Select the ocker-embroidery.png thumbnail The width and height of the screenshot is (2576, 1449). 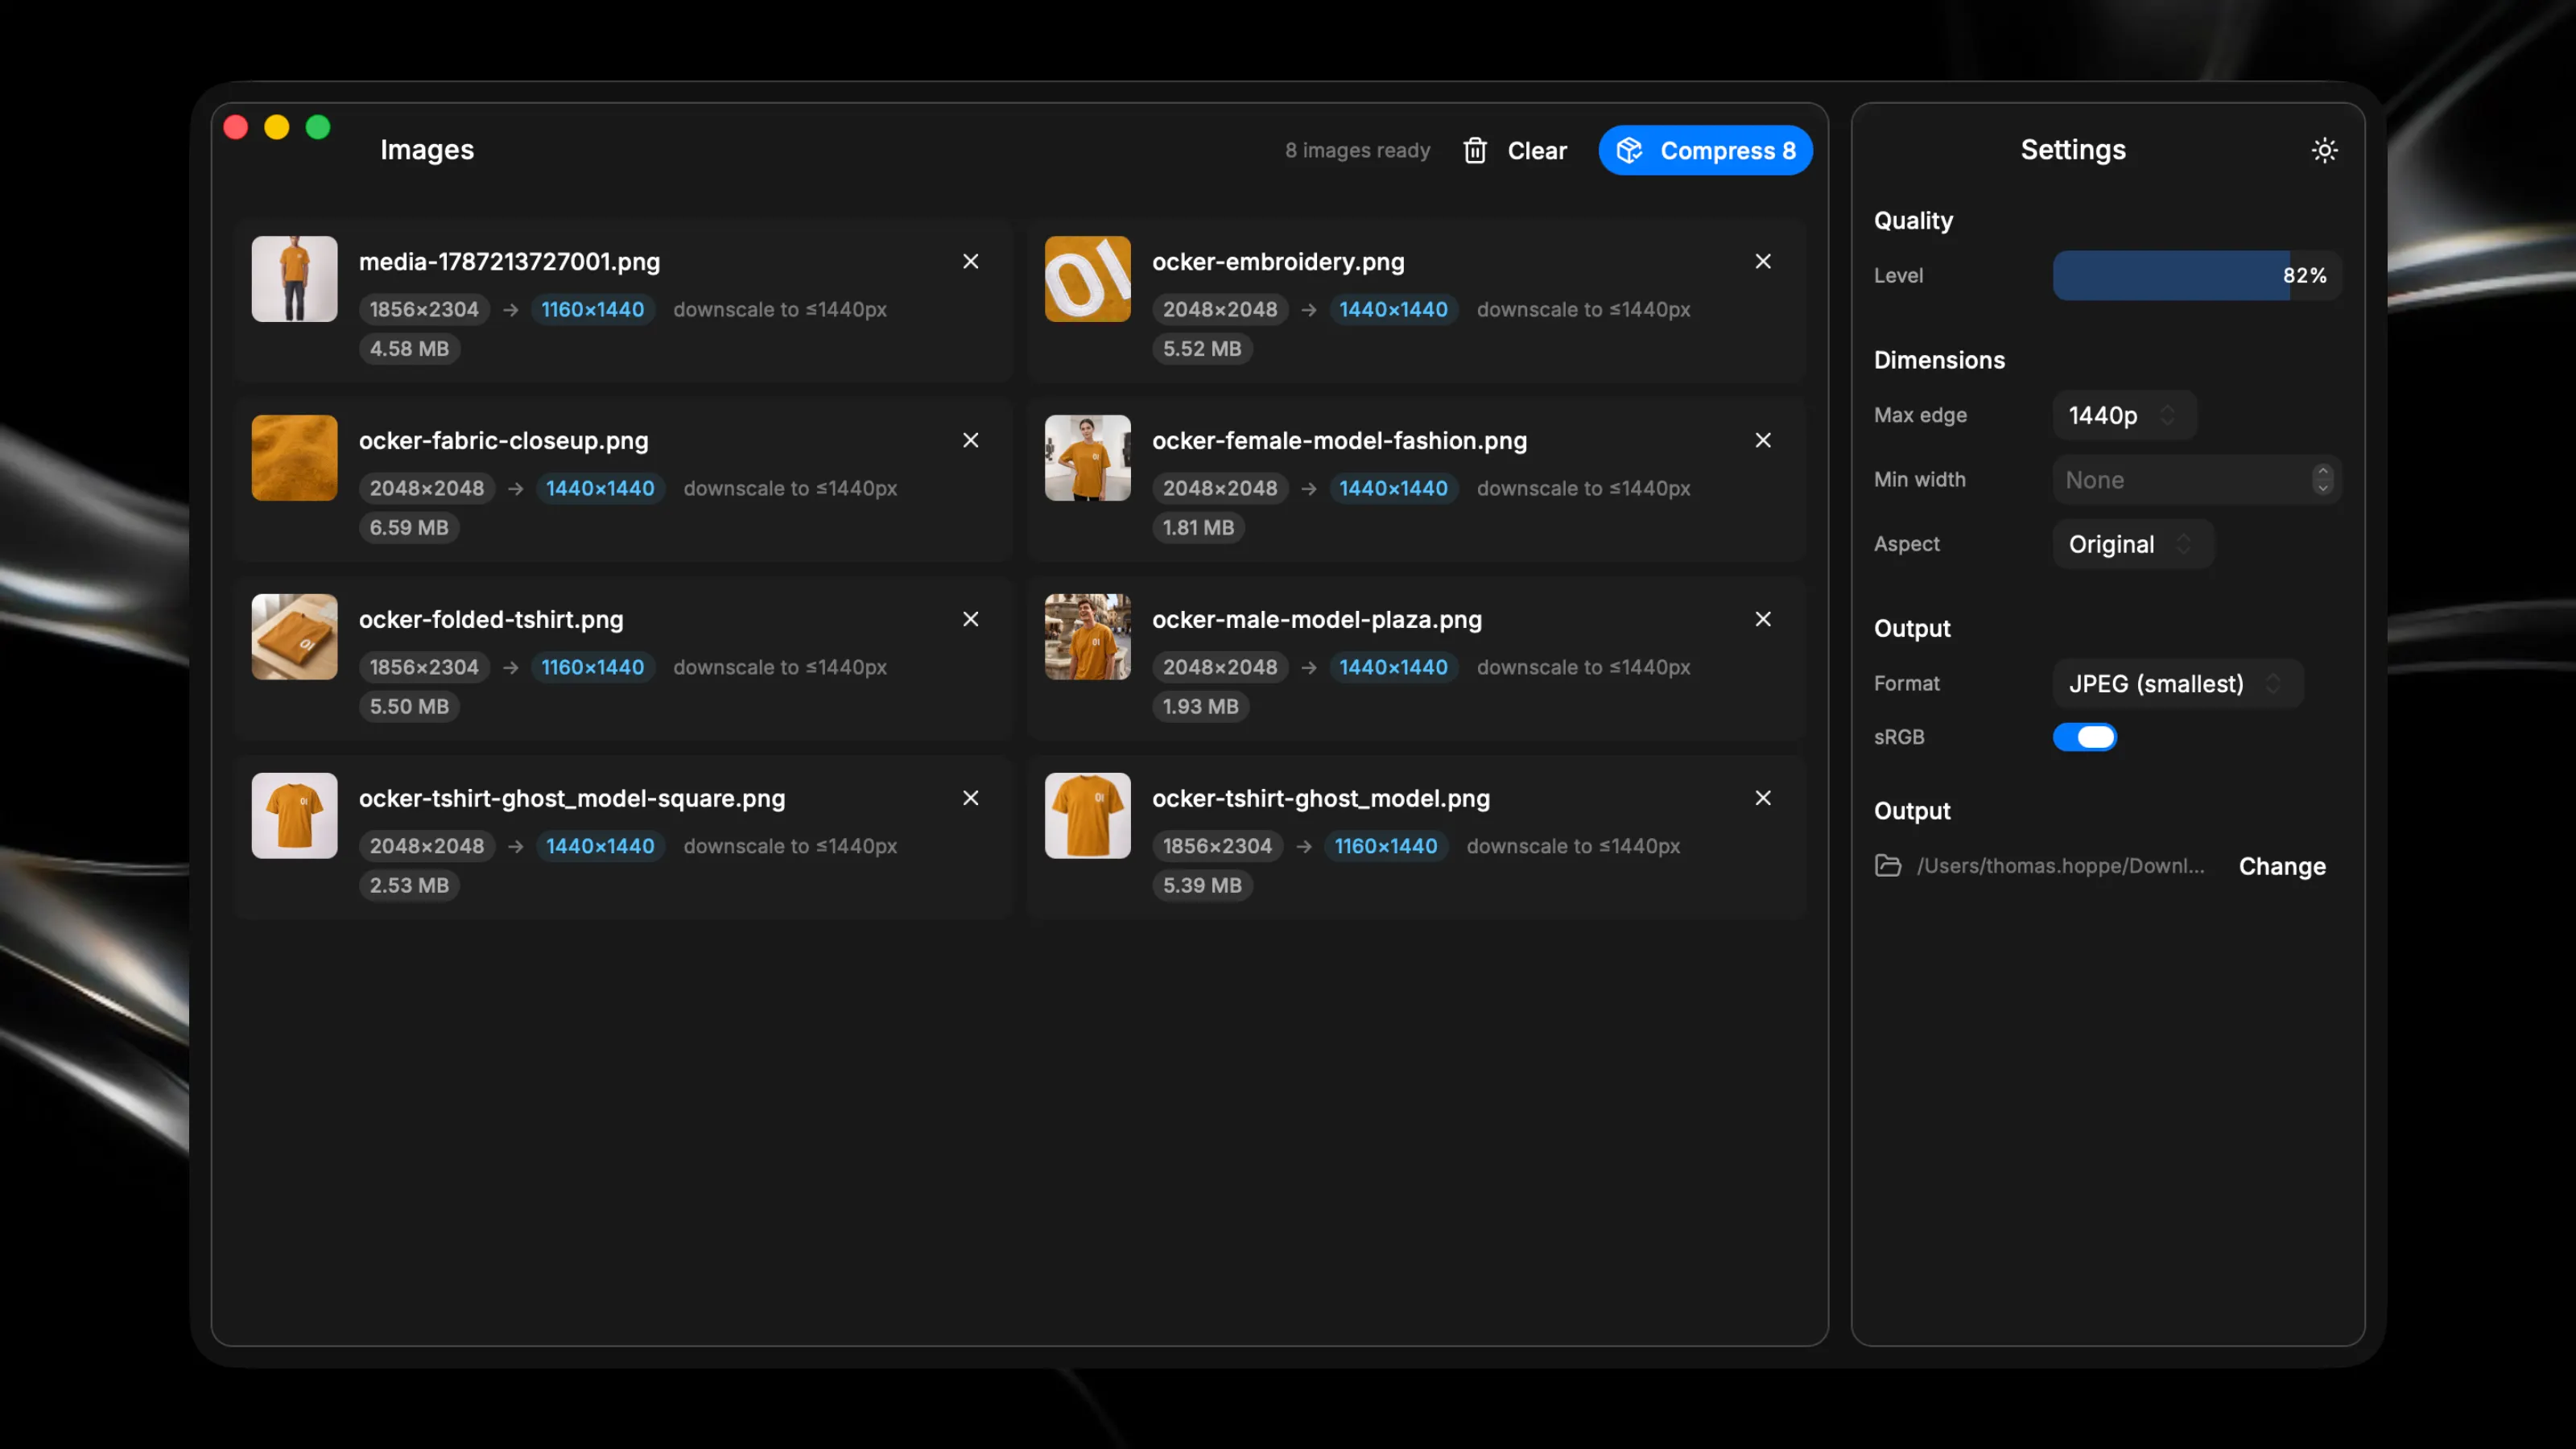pyautogui.click(x=1087, y=279)
